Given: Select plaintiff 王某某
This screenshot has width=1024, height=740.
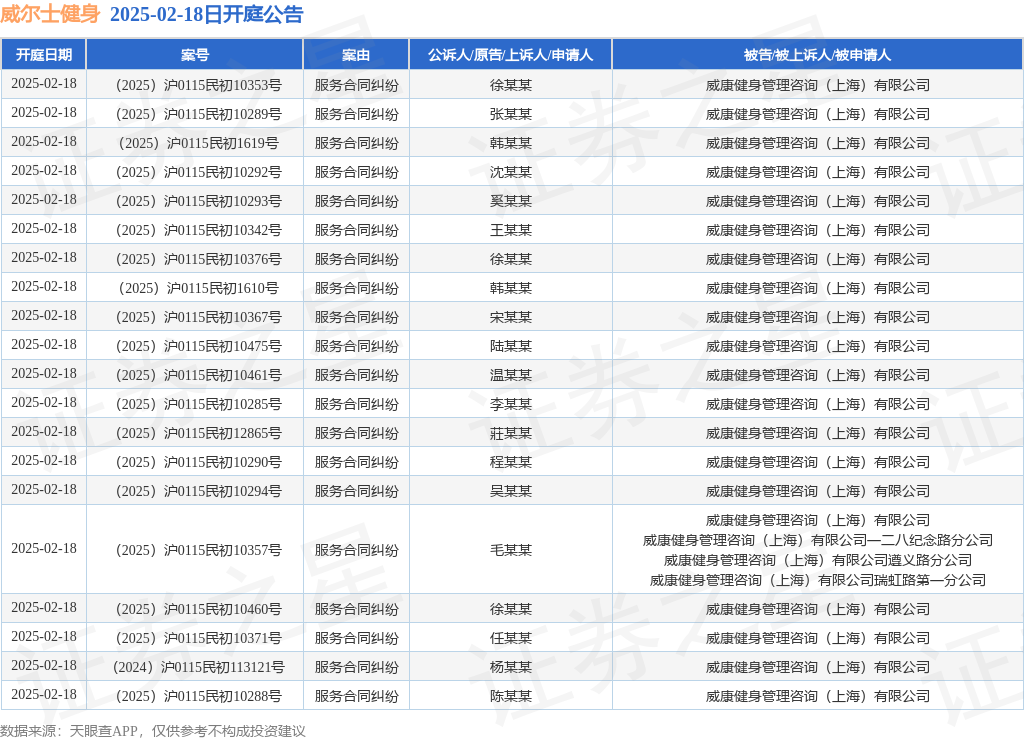Looking at the screenshot, I should pyautogui.click(x=511, y=230).
